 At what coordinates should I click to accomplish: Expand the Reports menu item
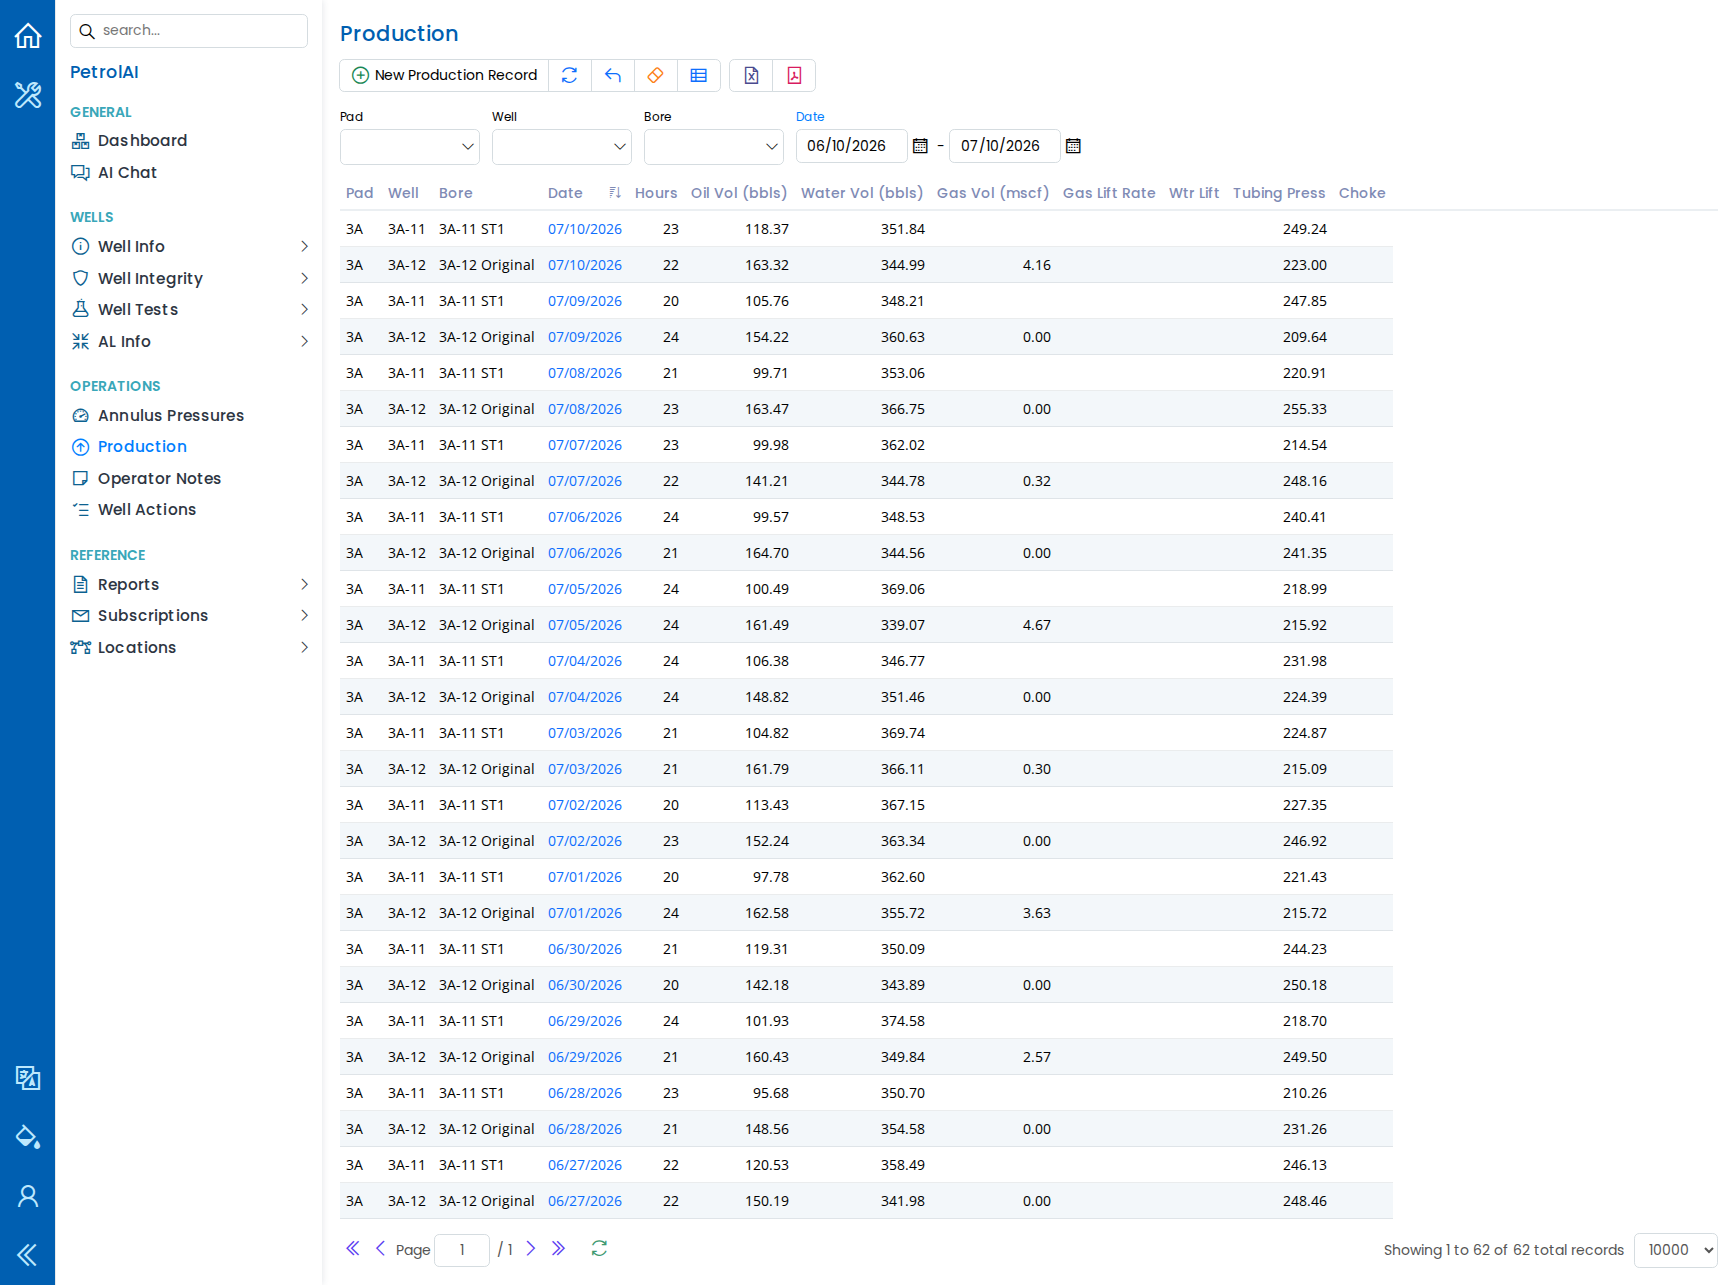[189, 584]
